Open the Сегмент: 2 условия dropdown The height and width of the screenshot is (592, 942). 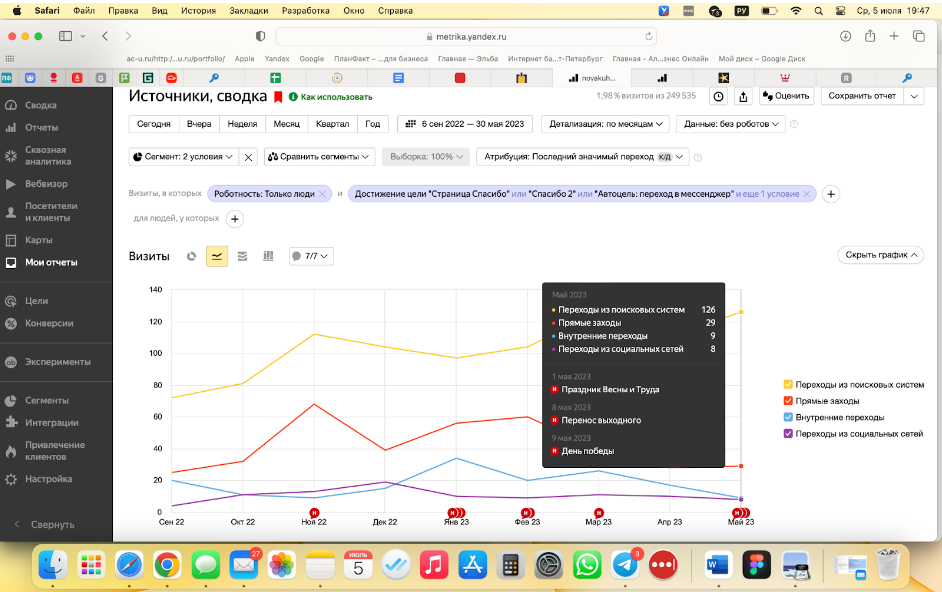pos(183,157)
